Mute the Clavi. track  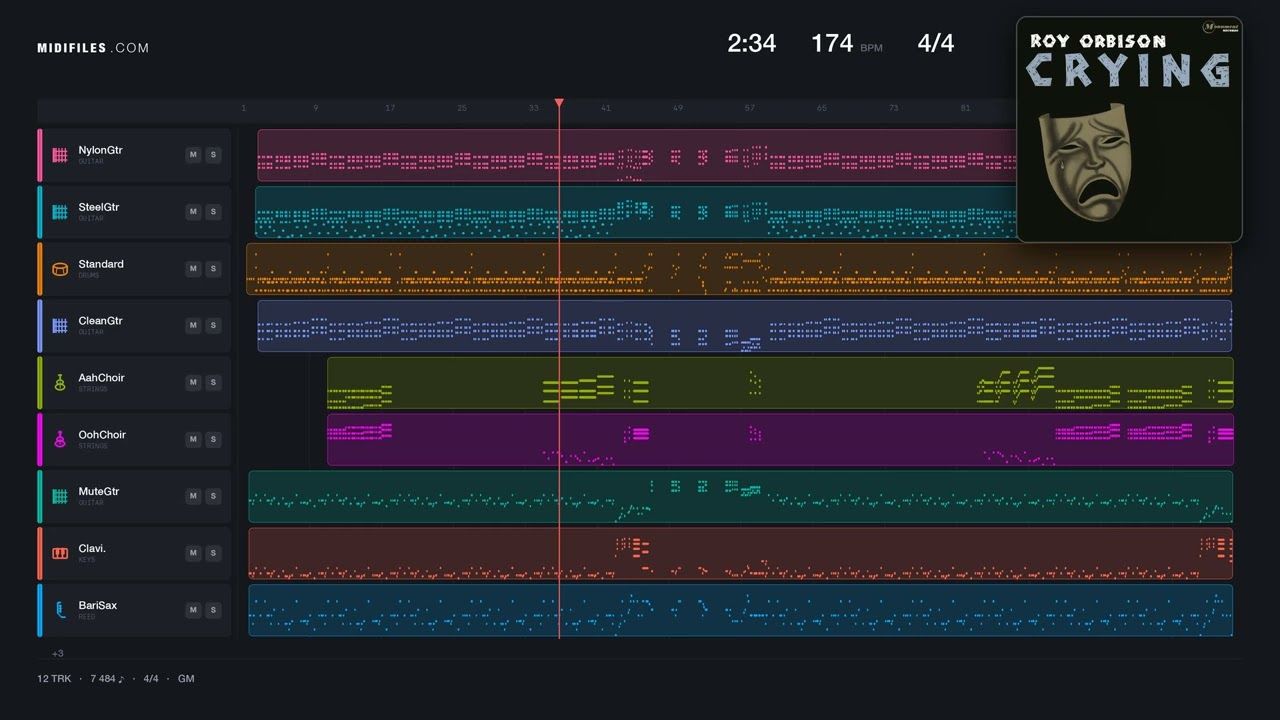193,554
